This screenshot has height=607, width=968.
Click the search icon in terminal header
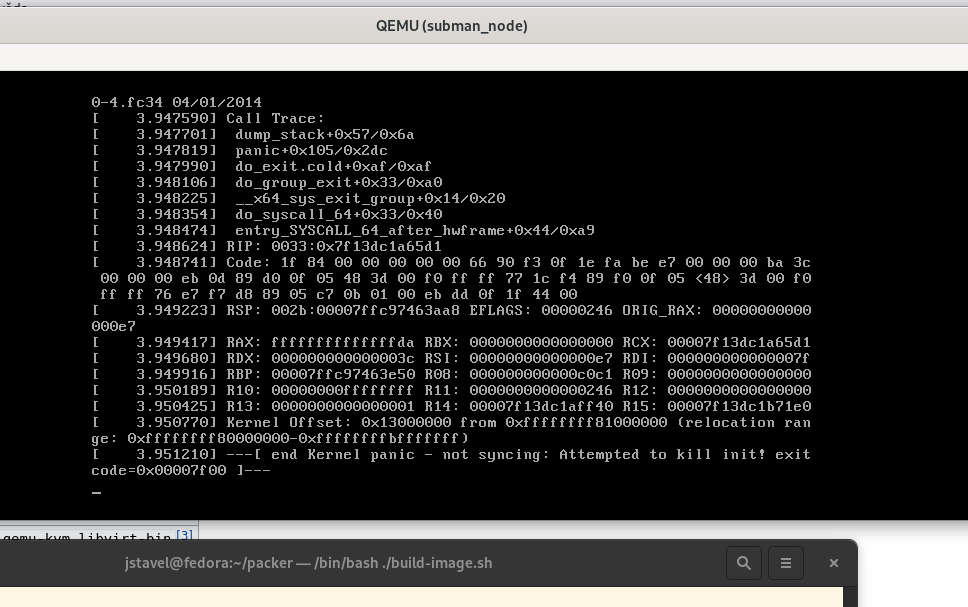click(x=743, y=563)
